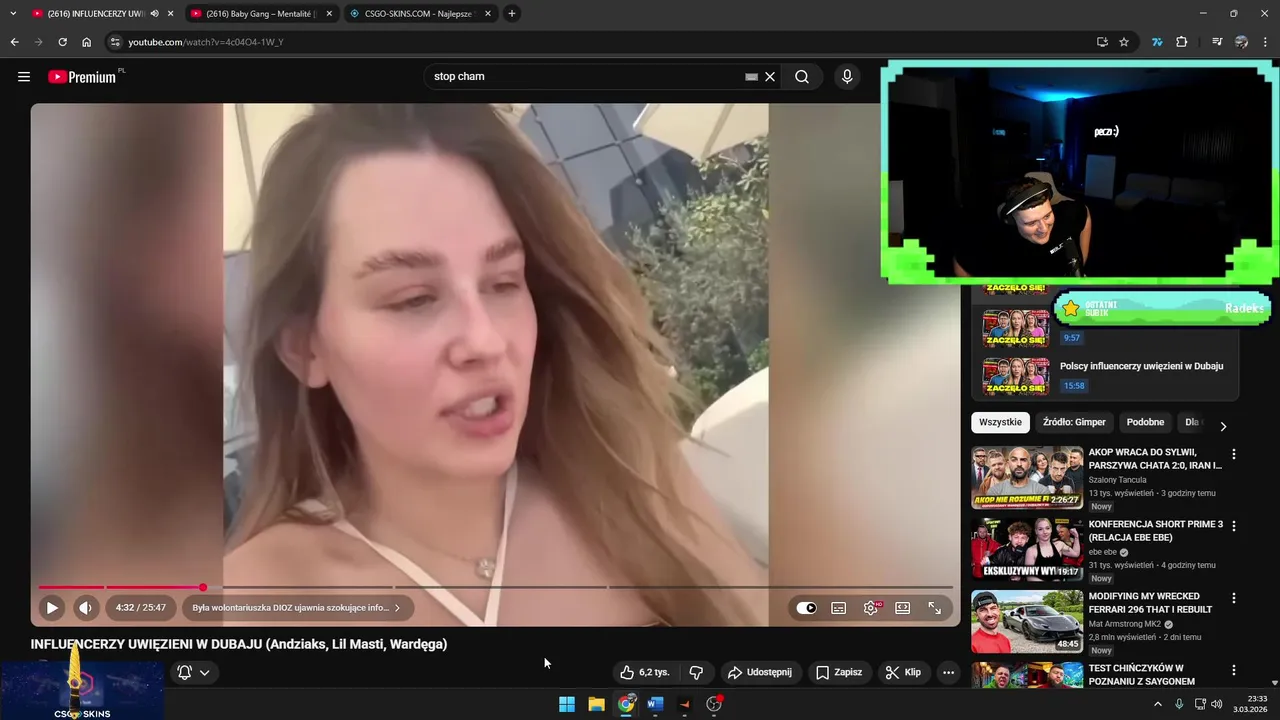Go back in browser history
The width and height of the screenshot is (1280, 720).
(15, 42)
